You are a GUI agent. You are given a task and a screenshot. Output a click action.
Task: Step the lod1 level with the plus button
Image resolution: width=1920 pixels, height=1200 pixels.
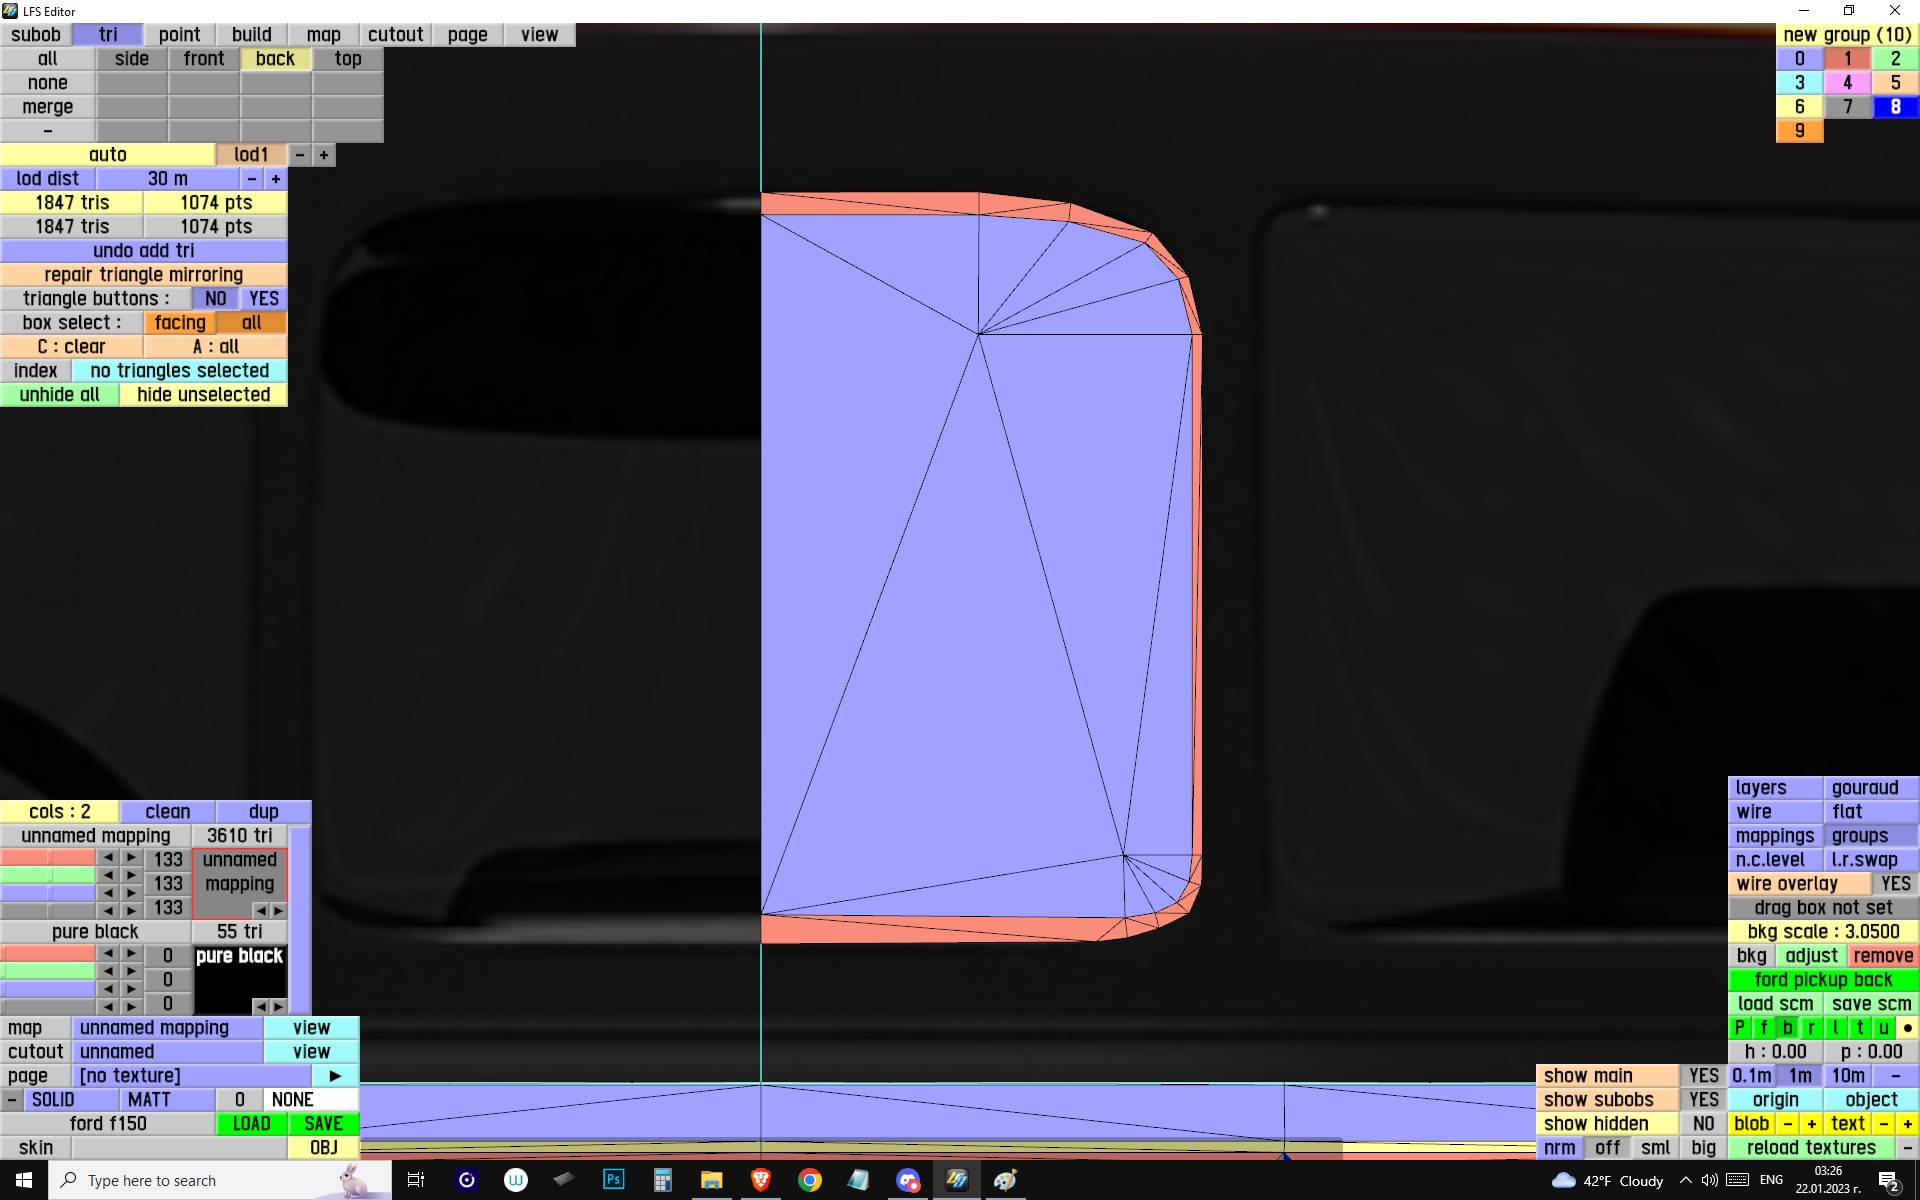324,155
